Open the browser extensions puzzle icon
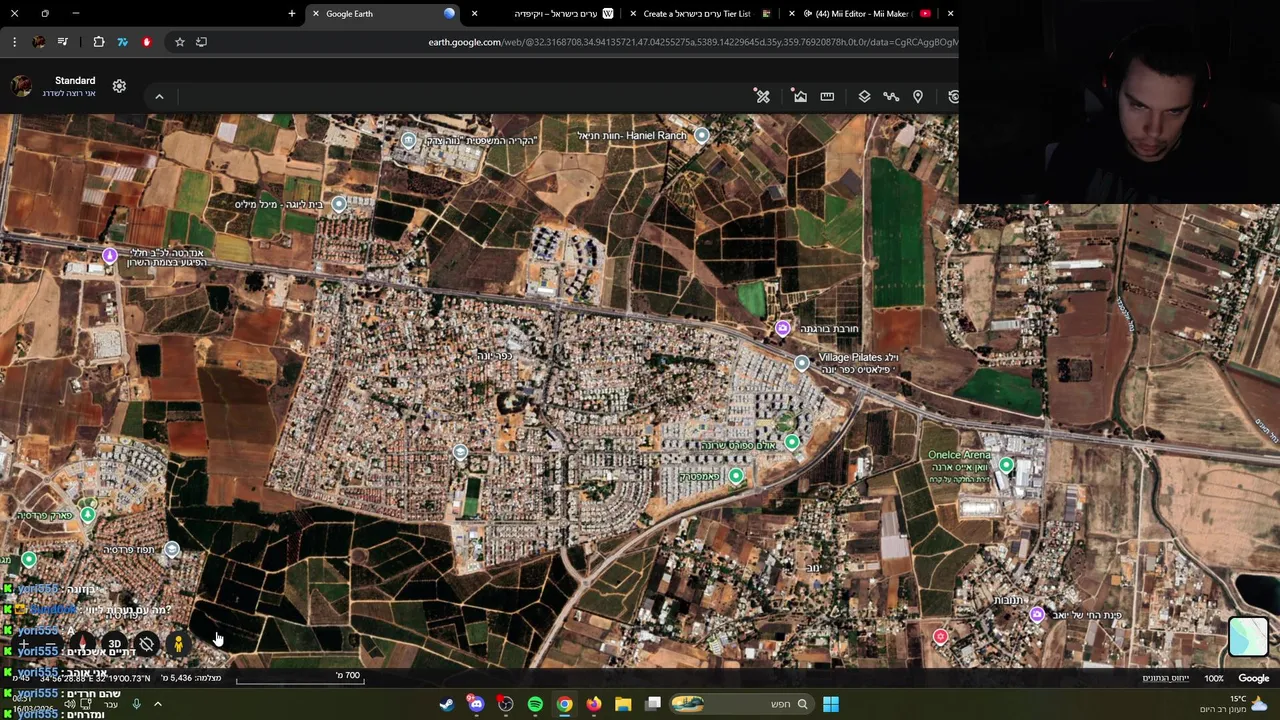The height and width of the screenshot is (720, 1280). (99, 42)
